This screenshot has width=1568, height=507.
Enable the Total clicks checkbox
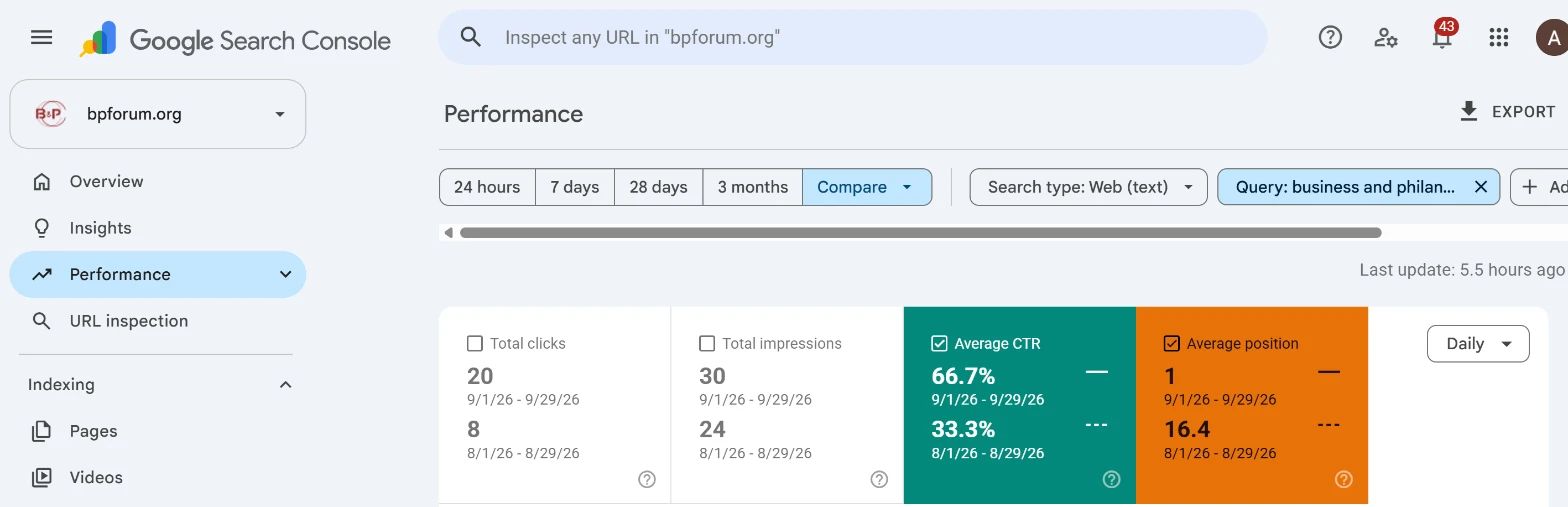coord(475,343)
